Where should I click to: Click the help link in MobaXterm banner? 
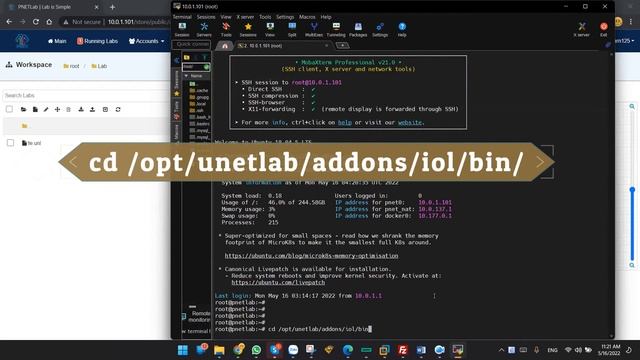tap(344, 122)
